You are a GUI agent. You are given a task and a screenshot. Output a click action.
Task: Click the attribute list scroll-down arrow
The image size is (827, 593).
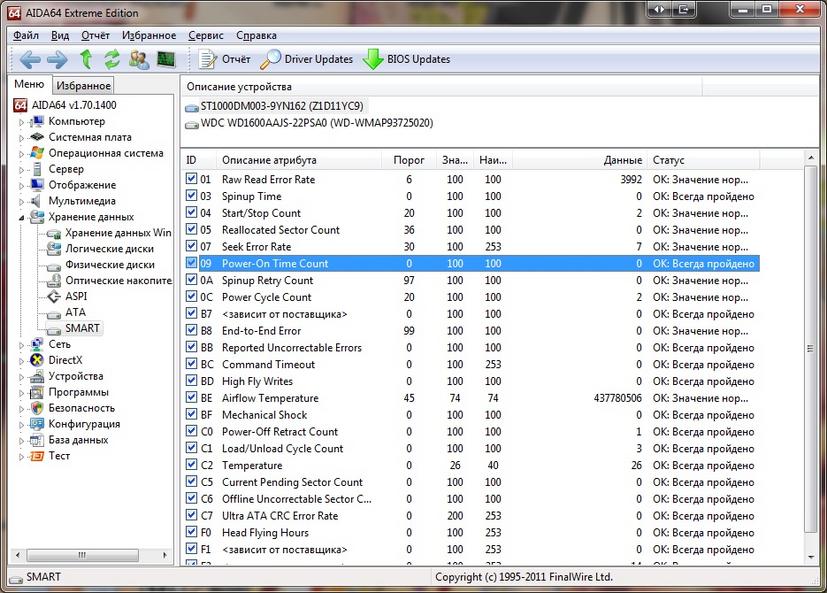pyautogui.click(x=811, y=558)
